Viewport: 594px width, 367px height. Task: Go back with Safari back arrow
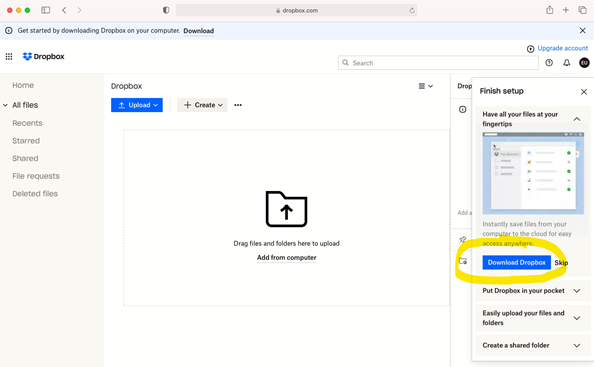(64, 10)
